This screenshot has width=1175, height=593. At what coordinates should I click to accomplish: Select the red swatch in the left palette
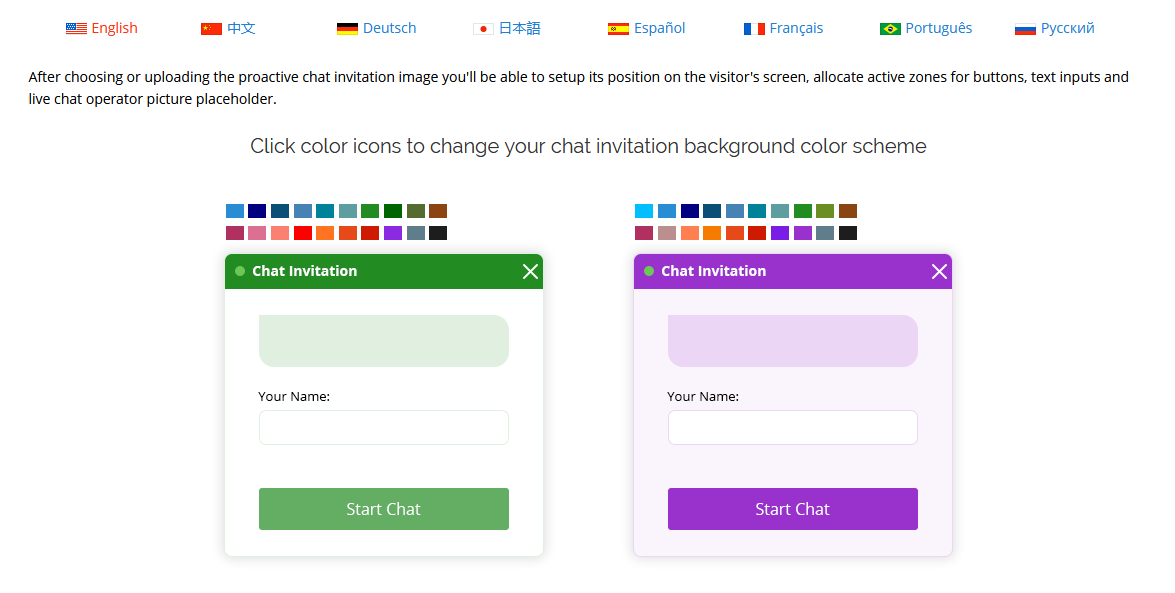(302, 233)
